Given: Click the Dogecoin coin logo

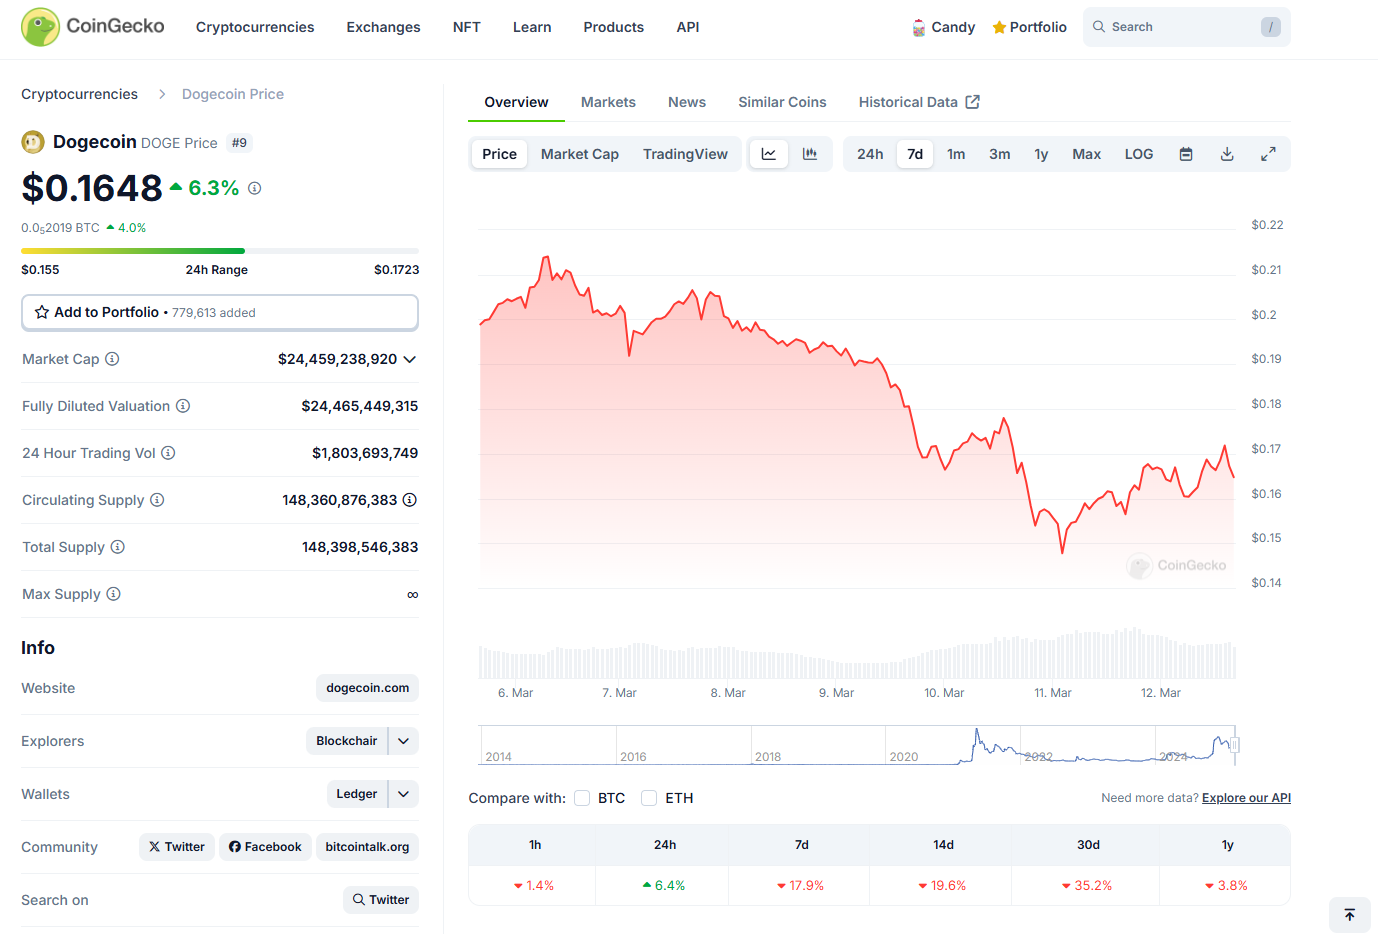Looking at the screenshot, I should tap(33, 142).
